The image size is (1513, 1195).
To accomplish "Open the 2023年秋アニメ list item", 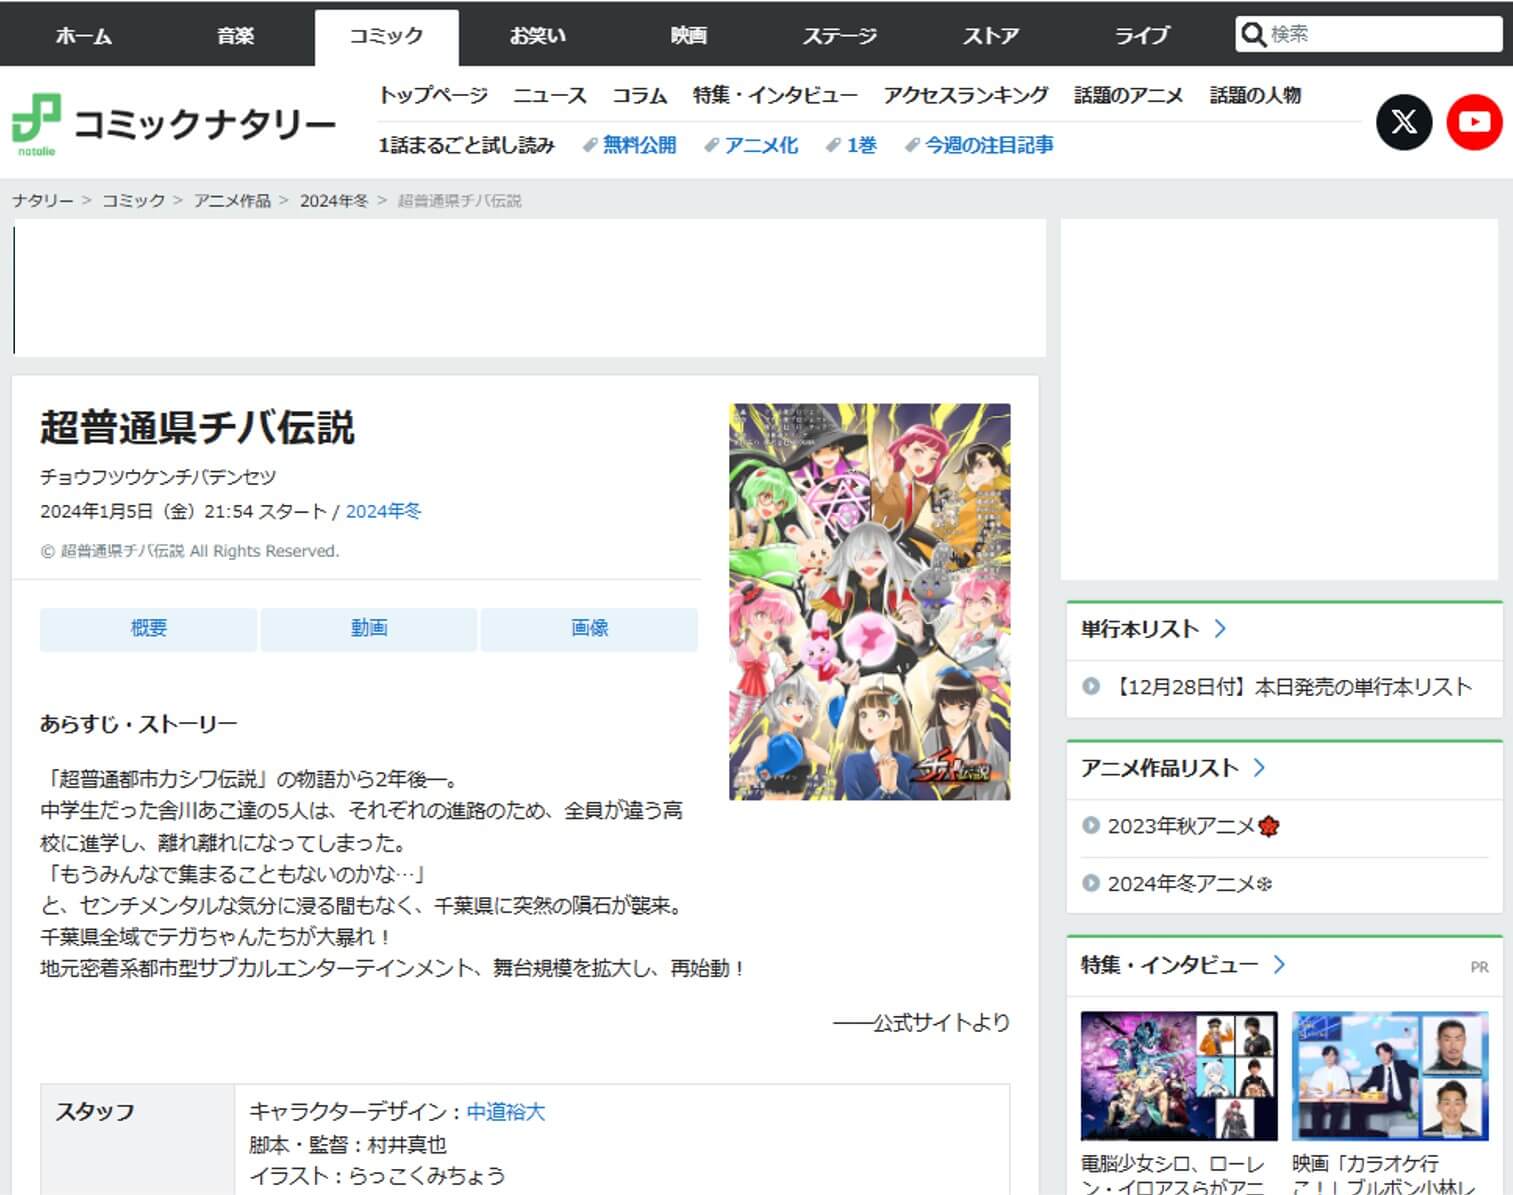I will tap(1180, 826).
